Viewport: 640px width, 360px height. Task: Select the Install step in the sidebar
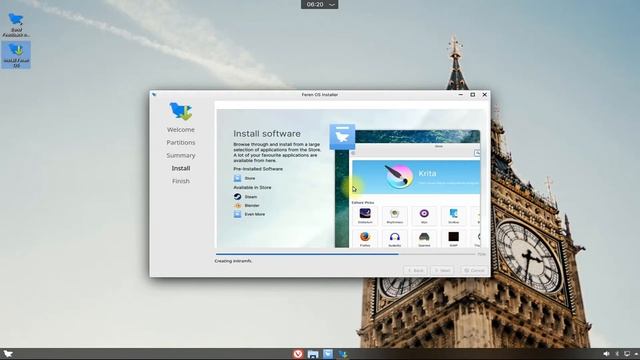tap(181, 168)
